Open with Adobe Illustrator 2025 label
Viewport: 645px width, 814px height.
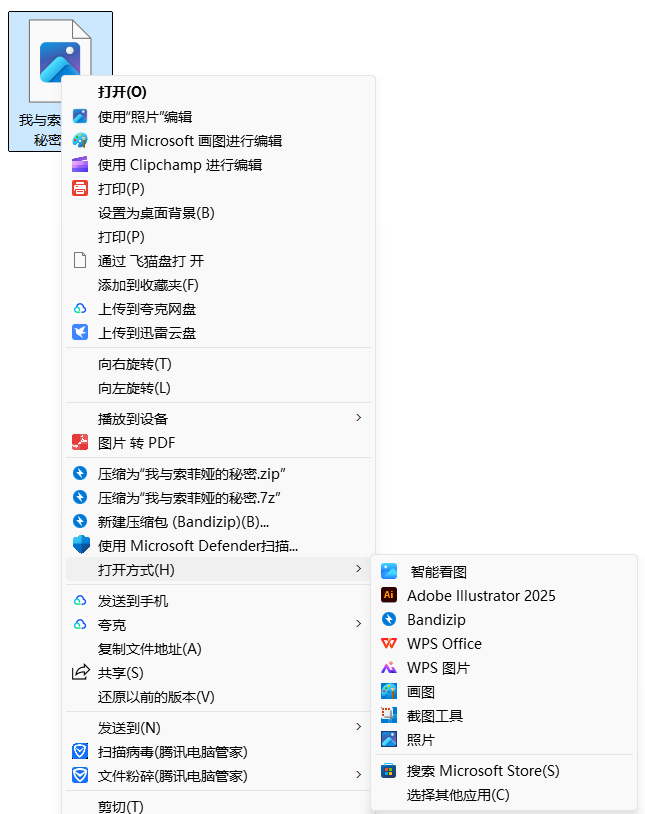(481, 595)
